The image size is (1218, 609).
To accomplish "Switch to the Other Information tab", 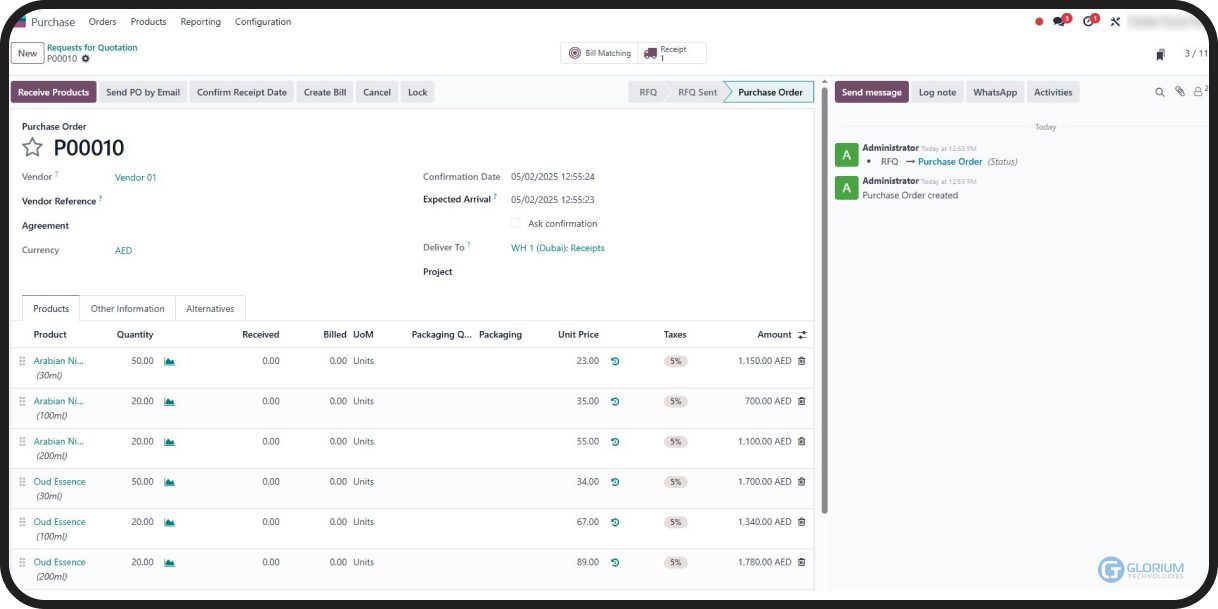I will coord(128,309).
